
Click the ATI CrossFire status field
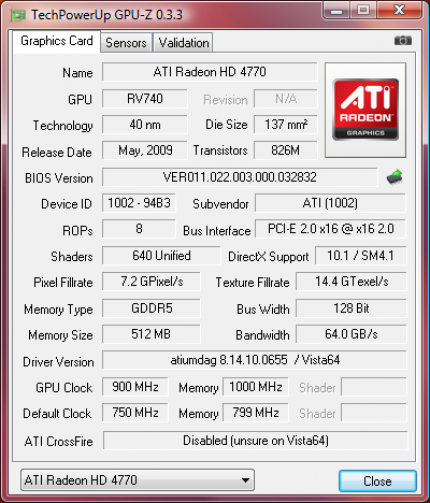point(255,441)
